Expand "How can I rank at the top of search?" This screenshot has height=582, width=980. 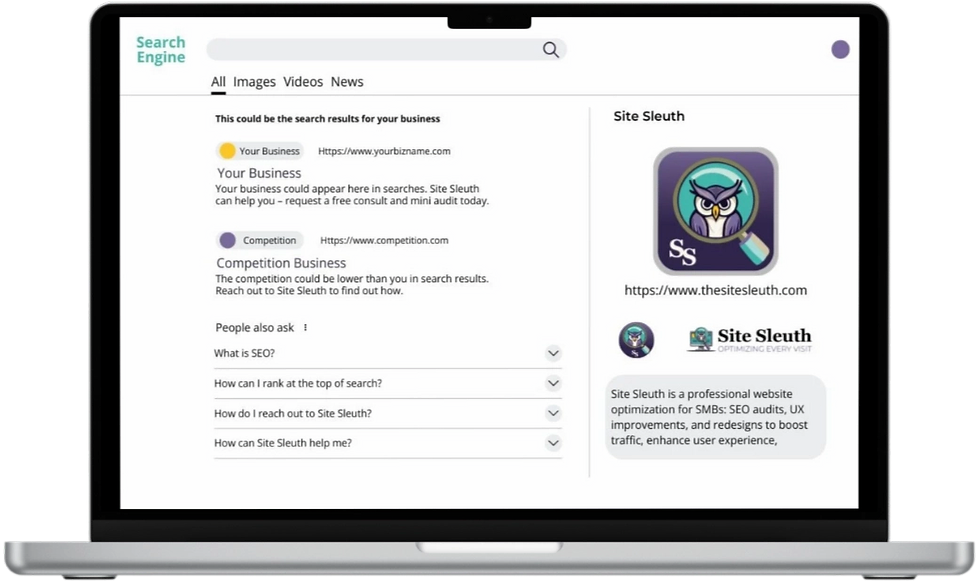point(553,383)
